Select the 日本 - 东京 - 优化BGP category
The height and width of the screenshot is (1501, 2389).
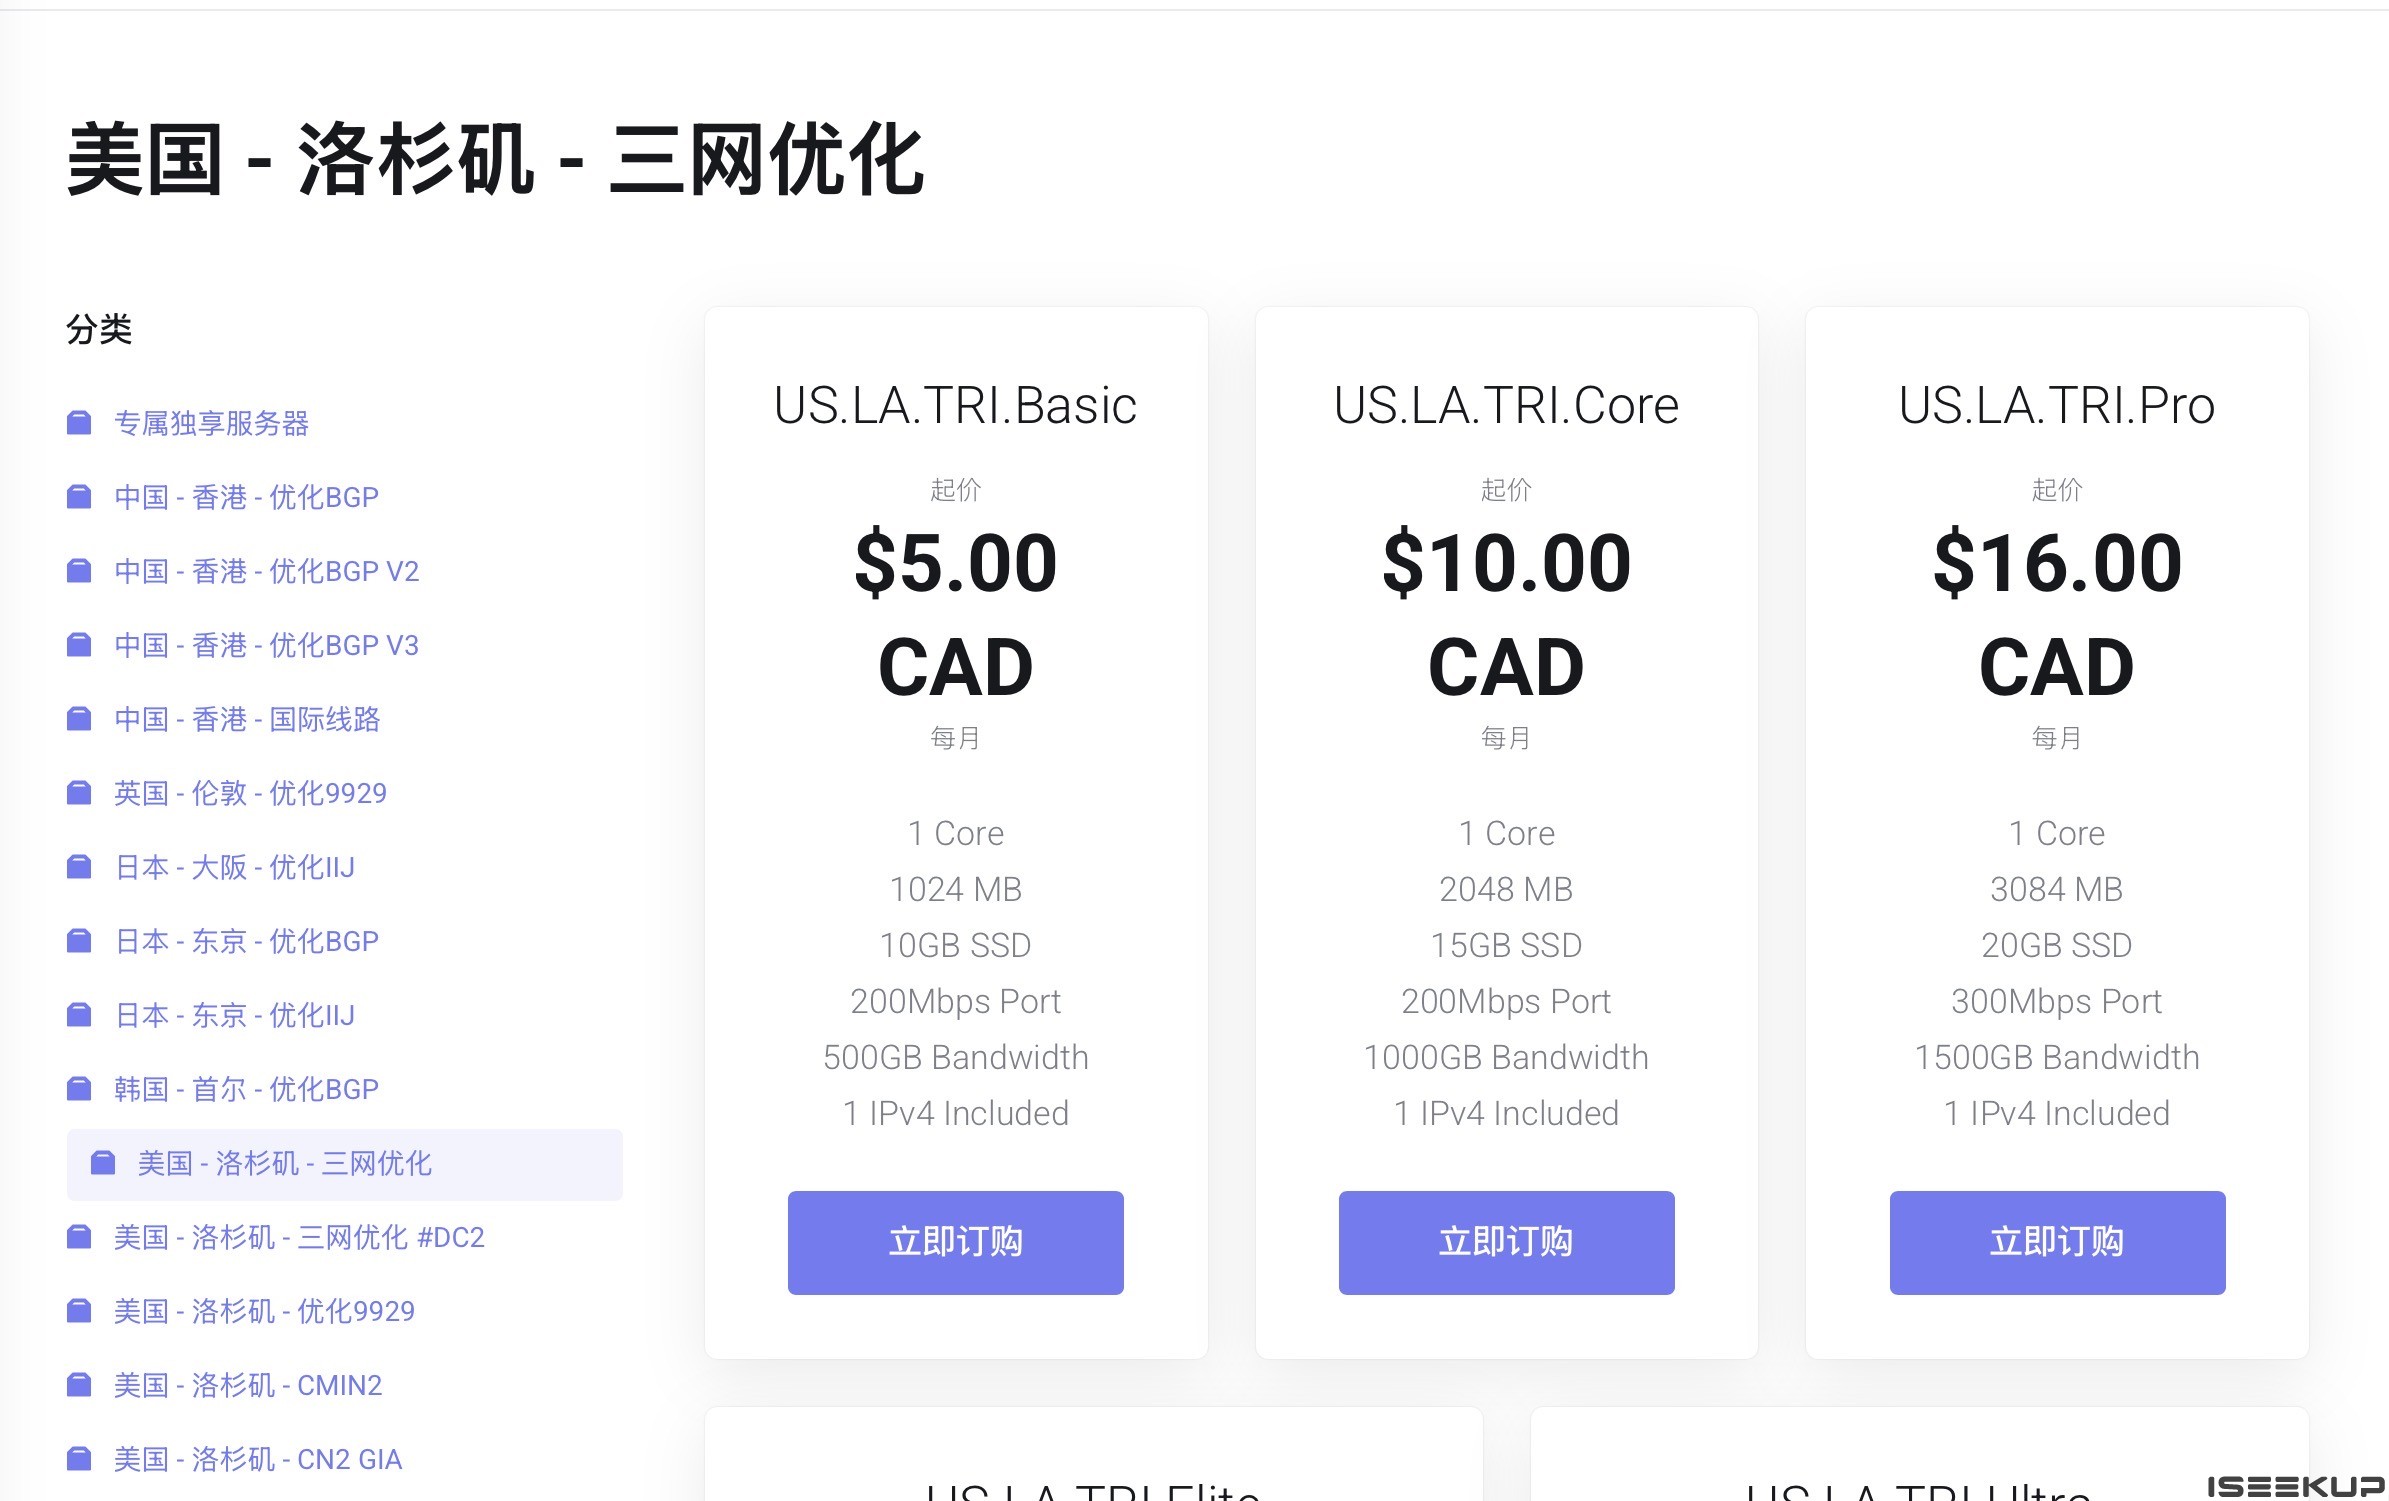[x=246, y=941]
